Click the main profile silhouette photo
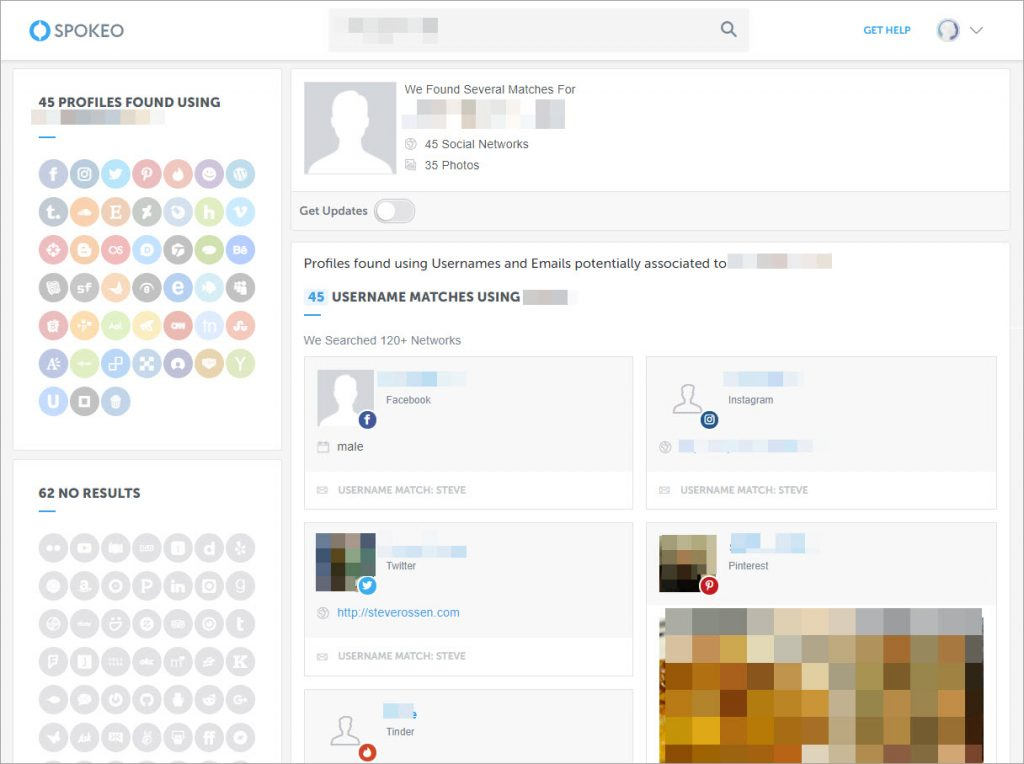The height and width of the screenshot is (764, 1024). [x=350, y=128]
